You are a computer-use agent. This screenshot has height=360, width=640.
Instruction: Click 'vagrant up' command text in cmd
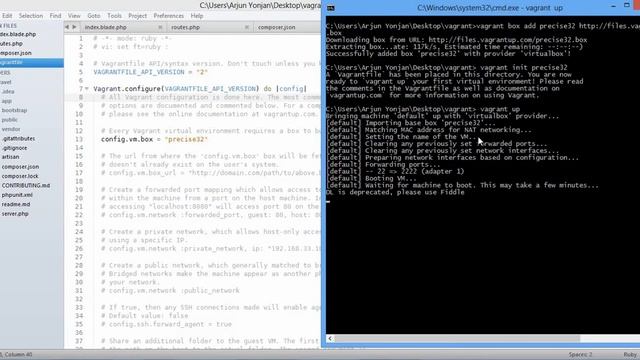click(x=500, y=109)
